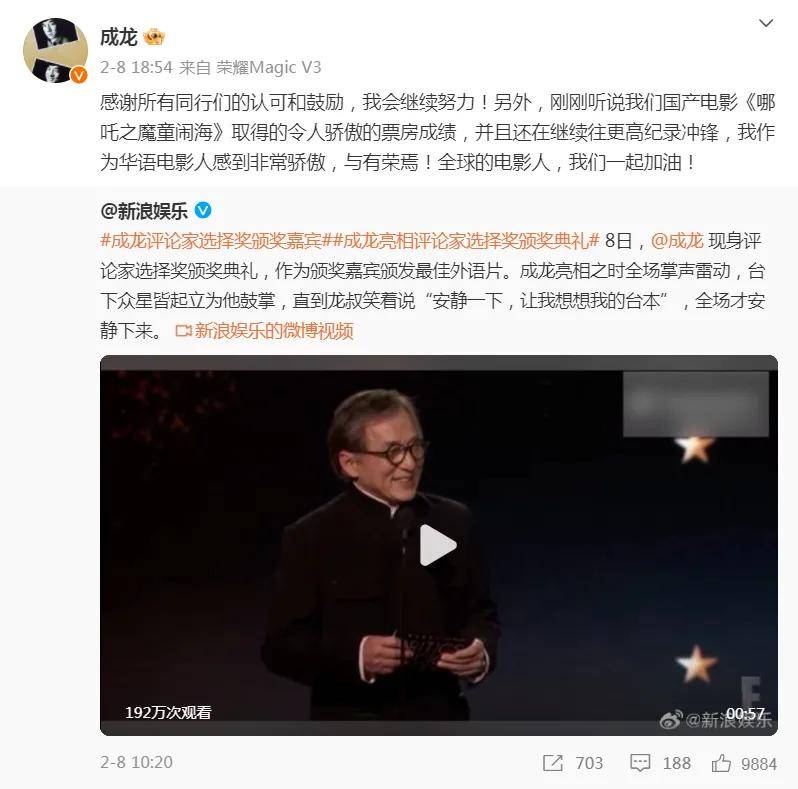Screen dimensions: 798x789
Task: Click the @成龙 mention in reposted text
Action: click(x=677, y=240)
